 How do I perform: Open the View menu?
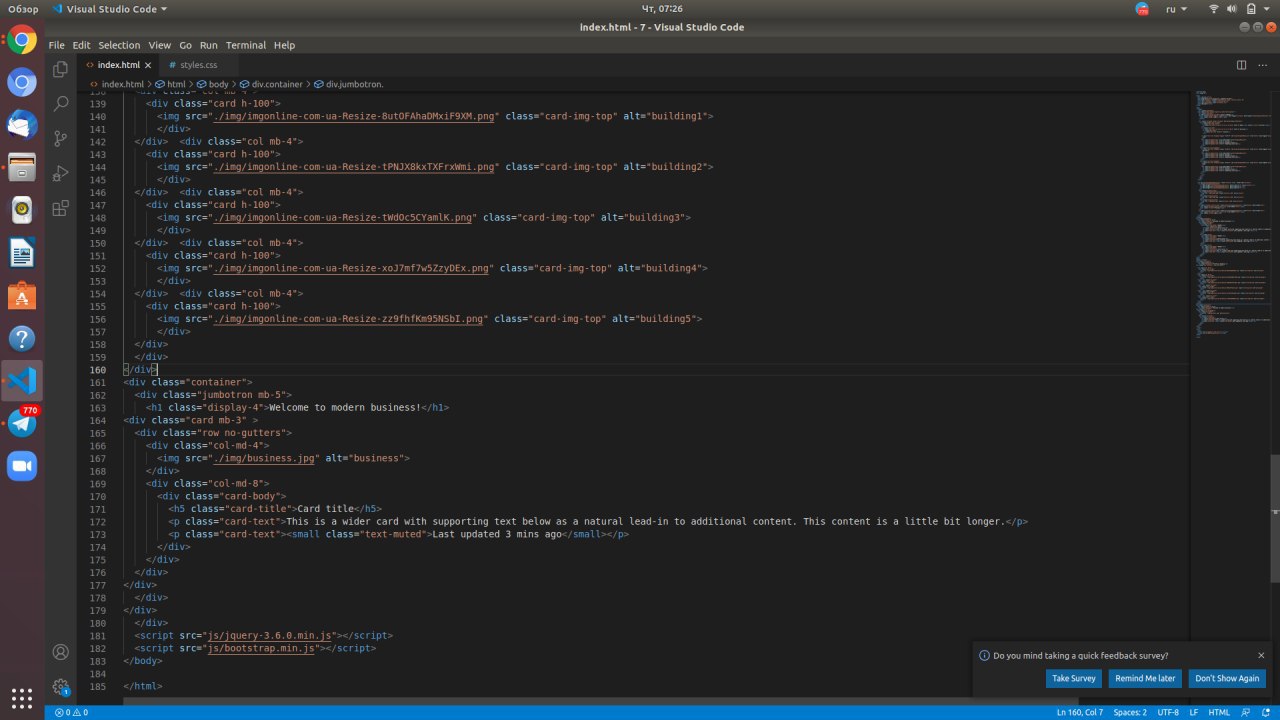pos(160,45)
